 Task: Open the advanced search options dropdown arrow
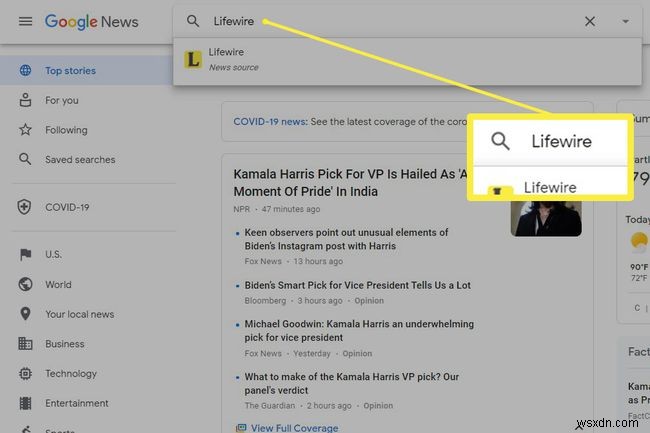pyautogui.click(x=625, y=21)
